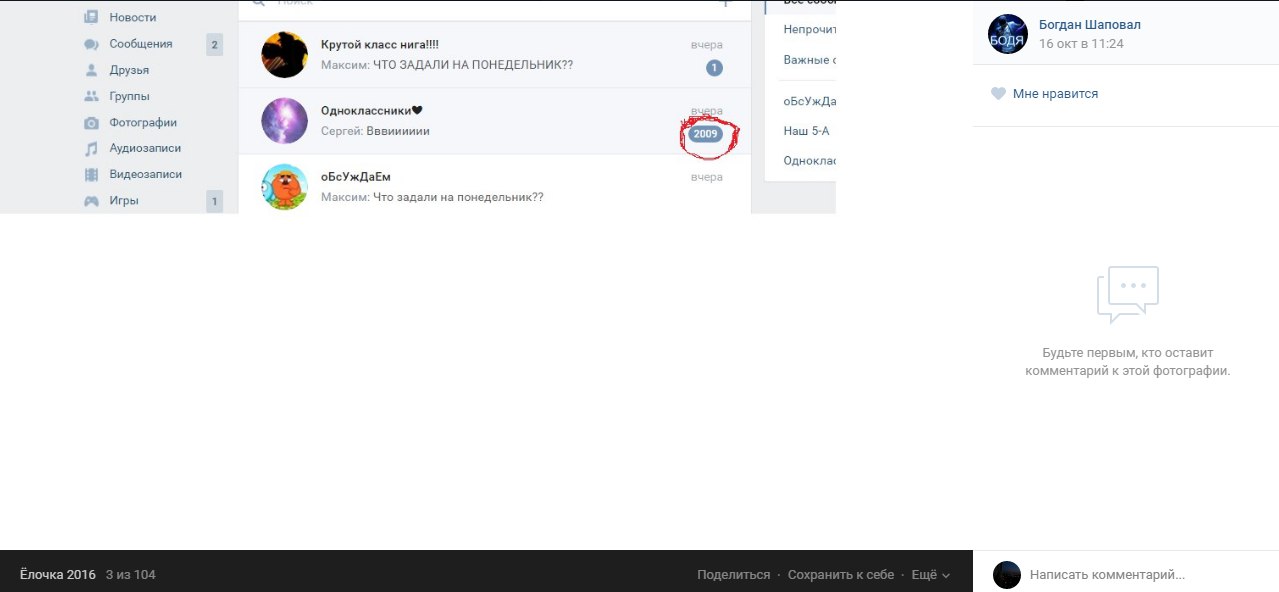Open chat Крутой класс нига!!!!
The height and width of the screenshot is (592, 1279).
(494, 55)
